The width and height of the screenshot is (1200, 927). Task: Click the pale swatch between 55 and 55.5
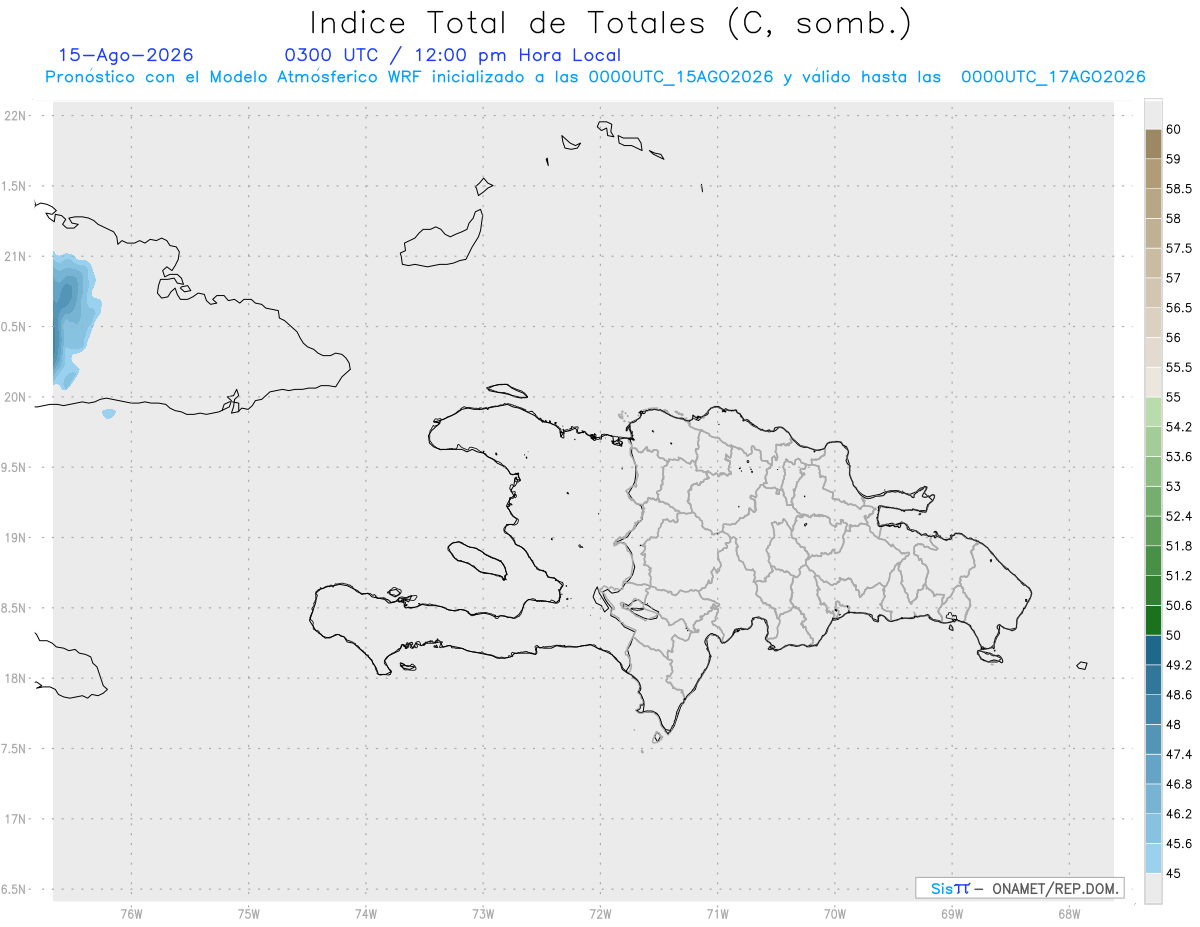tap(1153, 382)
